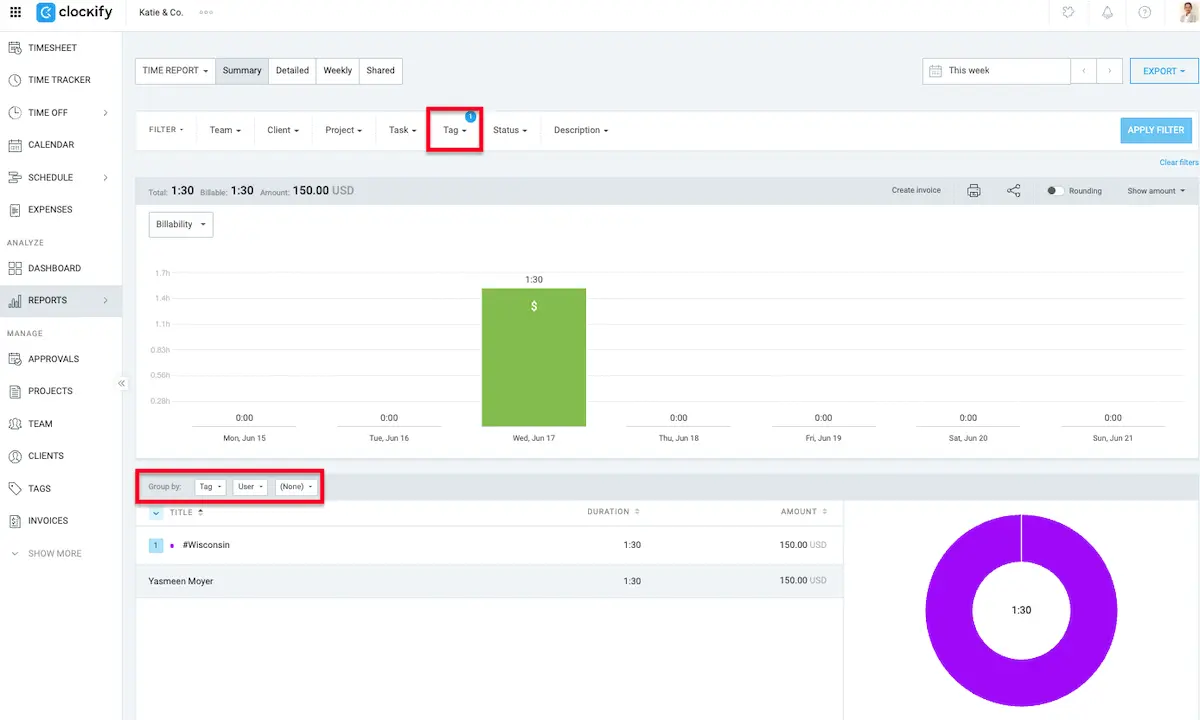Open the user profile avatar
The height and width of the screenshot is (720, 1200).
click(x=1188, y=13)
